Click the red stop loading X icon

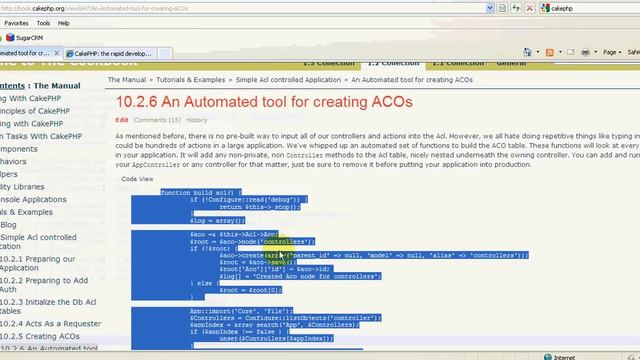coord(530,8)
